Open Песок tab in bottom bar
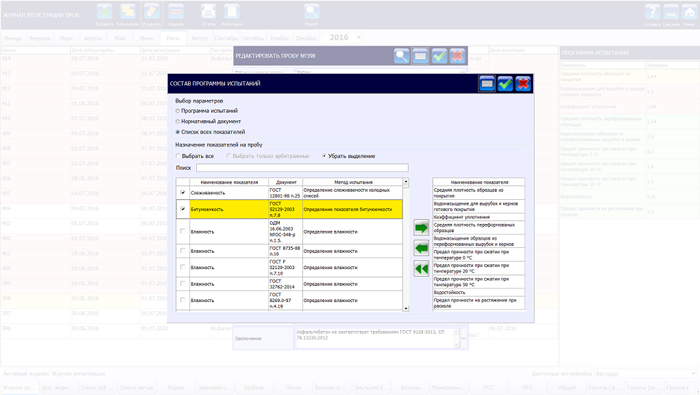This screenshot has width=700, height=395. point(293,387)
